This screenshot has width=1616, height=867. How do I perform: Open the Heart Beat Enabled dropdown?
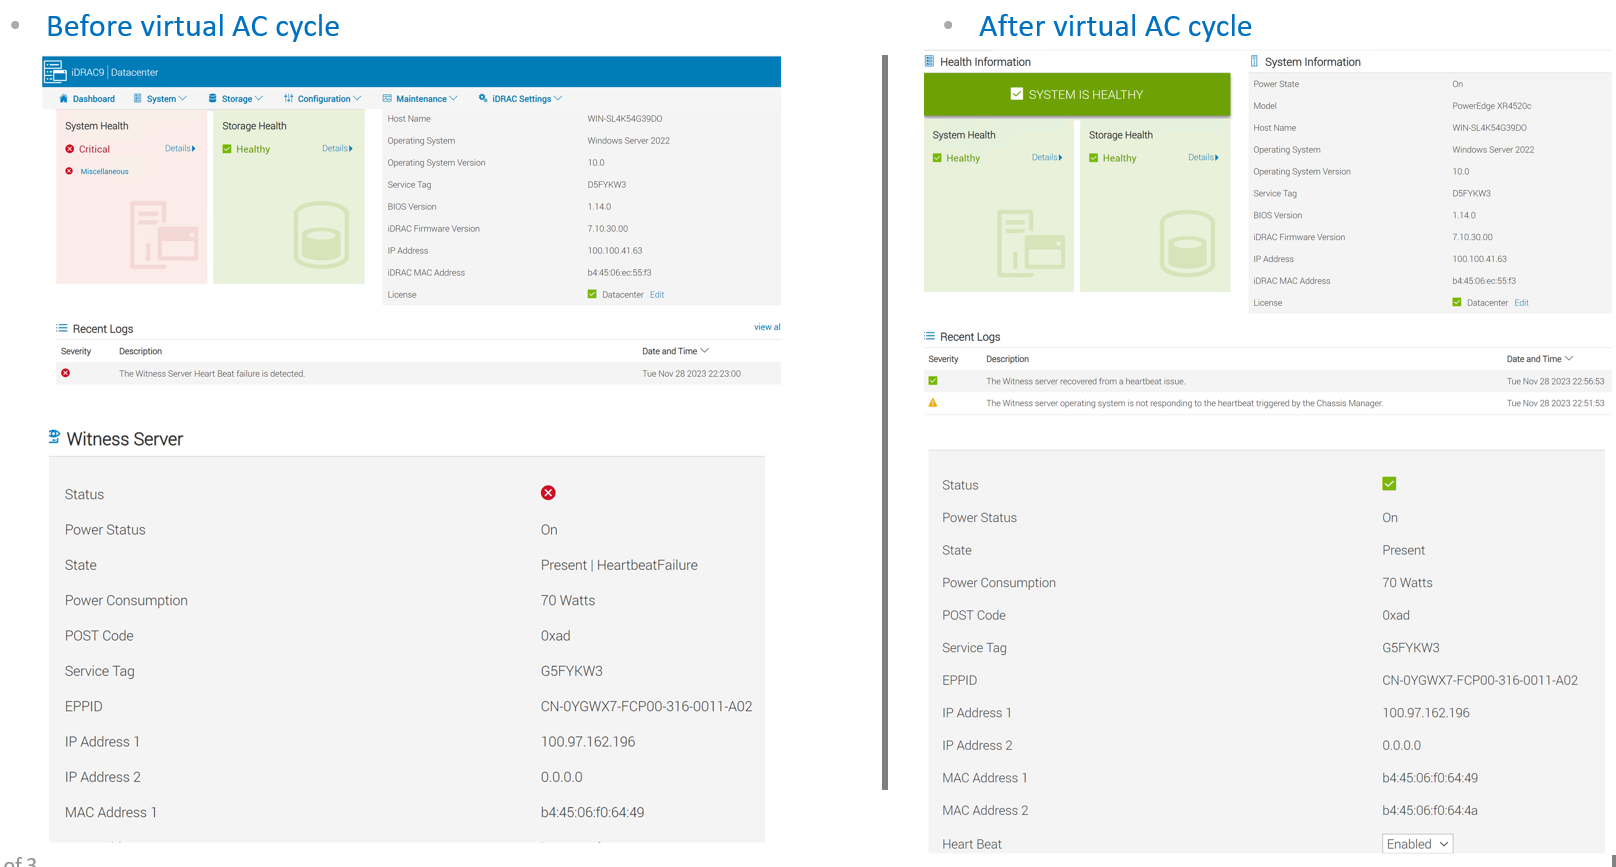coord(1417,844)
